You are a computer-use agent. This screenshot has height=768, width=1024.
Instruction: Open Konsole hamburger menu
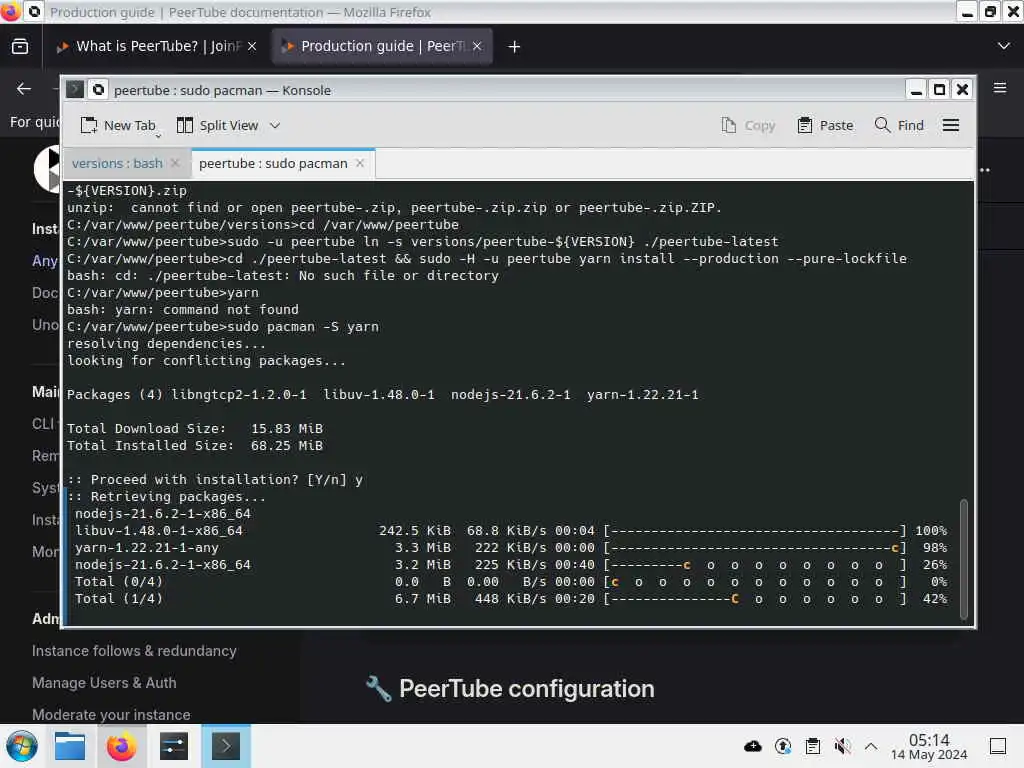point(951,125)
